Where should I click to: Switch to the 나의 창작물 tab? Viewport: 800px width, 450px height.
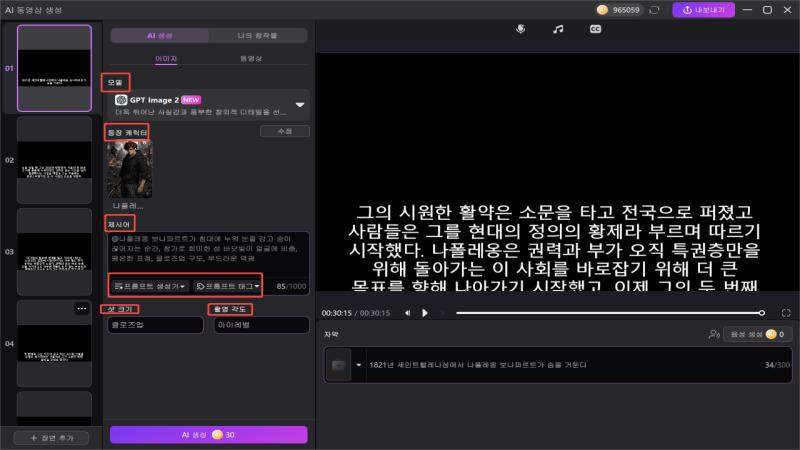tap(258, 36)
